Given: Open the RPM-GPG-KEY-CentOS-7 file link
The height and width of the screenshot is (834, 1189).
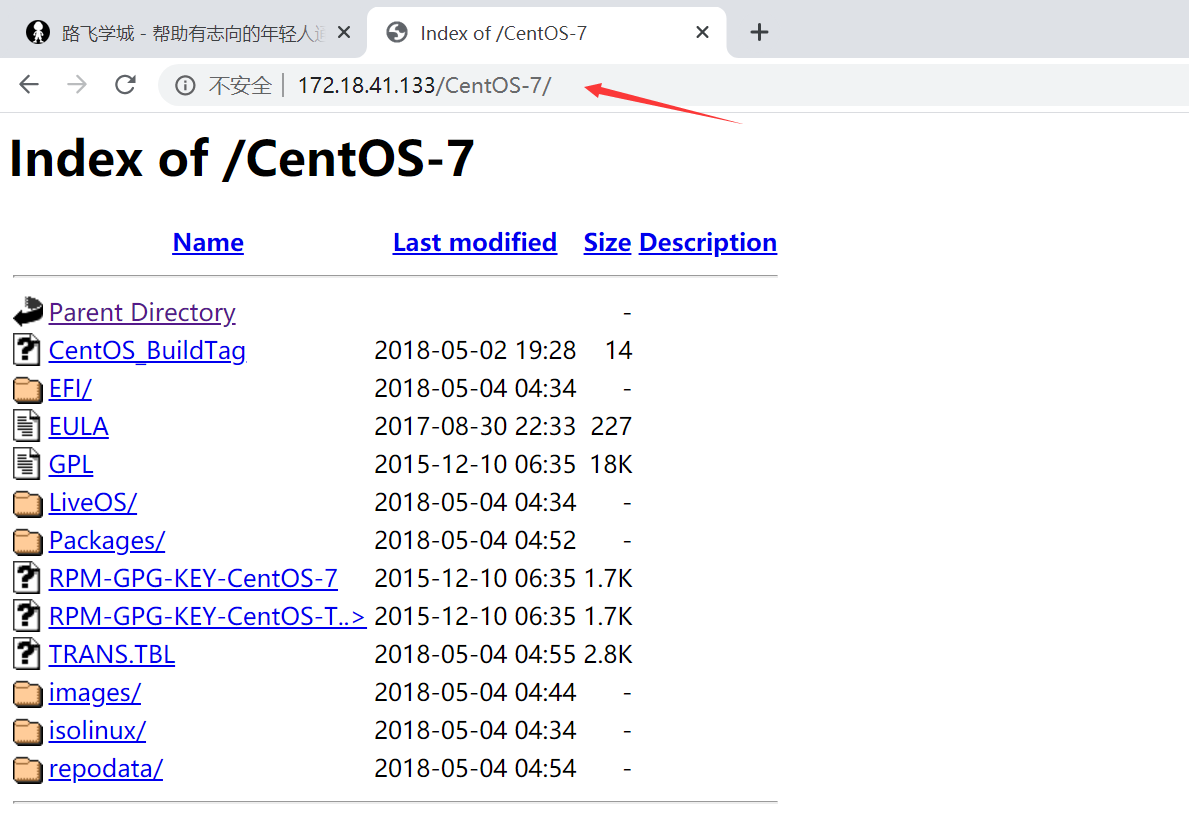Looking at the screenshot, I should coord(193,578).
